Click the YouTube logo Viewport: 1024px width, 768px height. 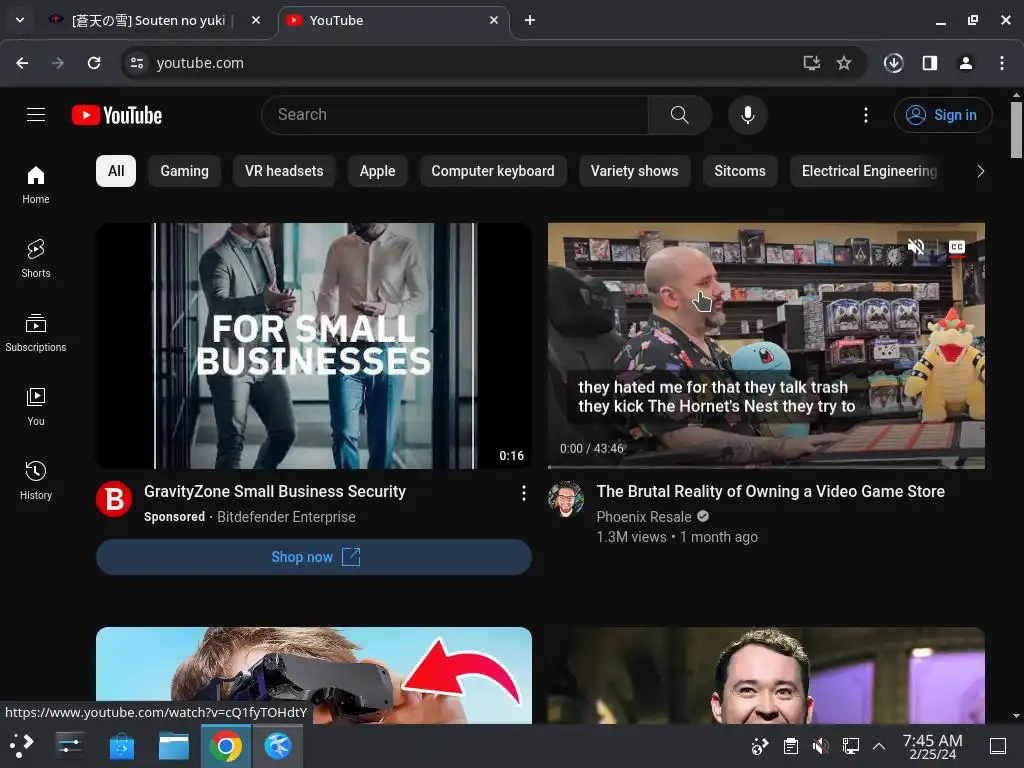click(x=117, y=115)
